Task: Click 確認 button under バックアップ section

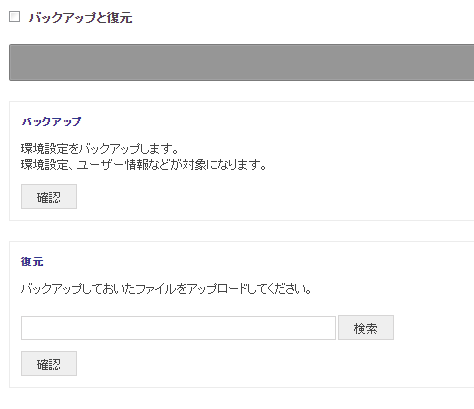Action: point(49,197)
